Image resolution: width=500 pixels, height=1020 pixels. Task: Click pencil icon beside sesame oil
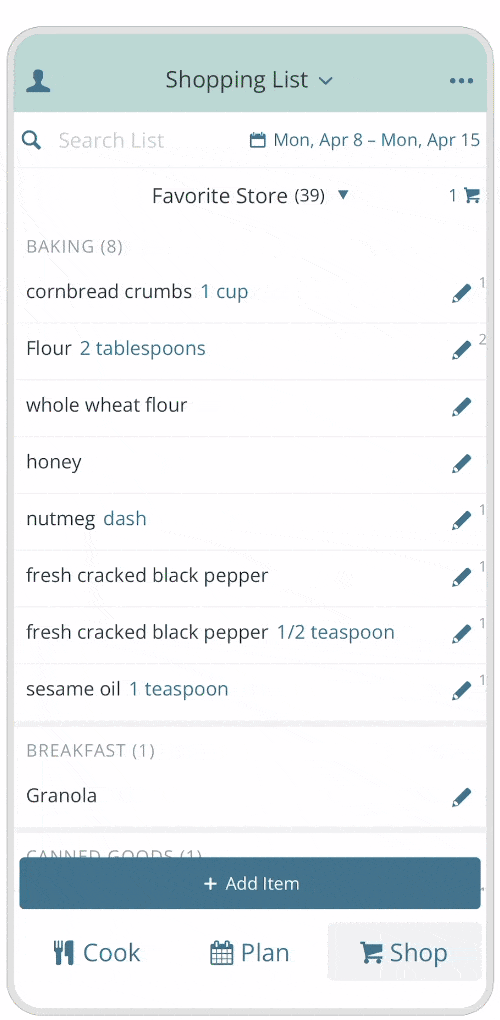tap(461, 690)
